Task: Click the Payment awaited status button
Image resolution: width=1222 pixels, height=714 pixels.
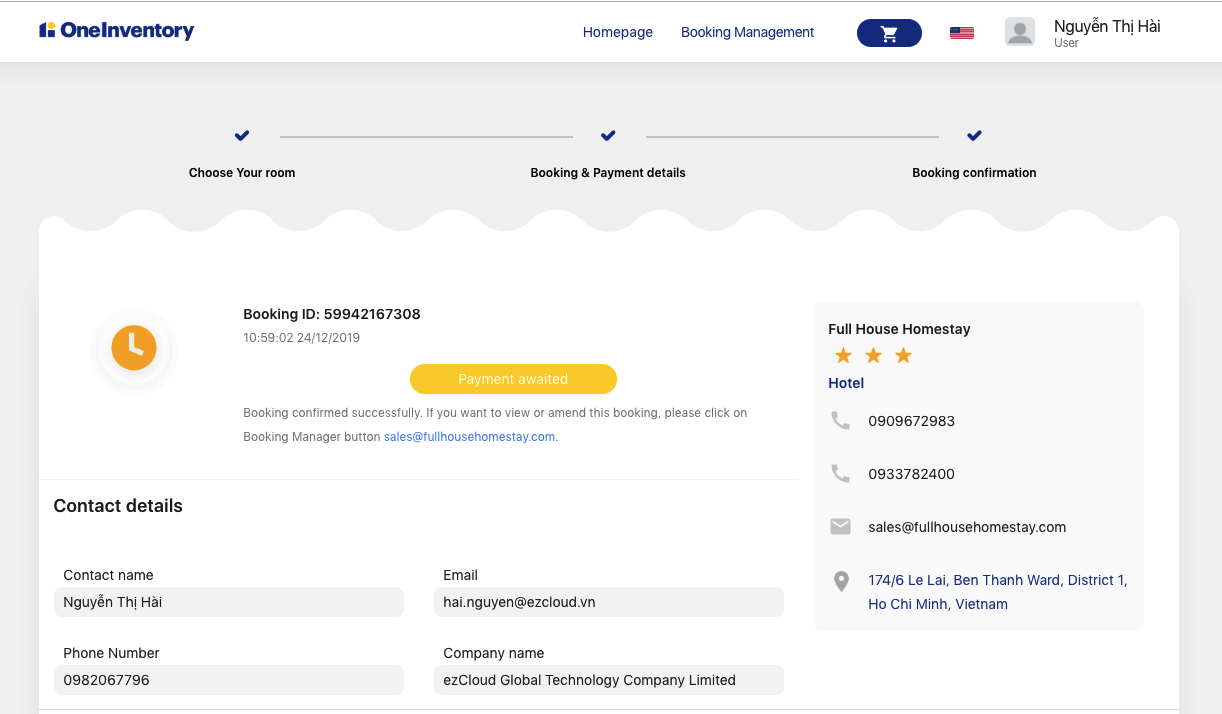Action: (x=513, y=379)
